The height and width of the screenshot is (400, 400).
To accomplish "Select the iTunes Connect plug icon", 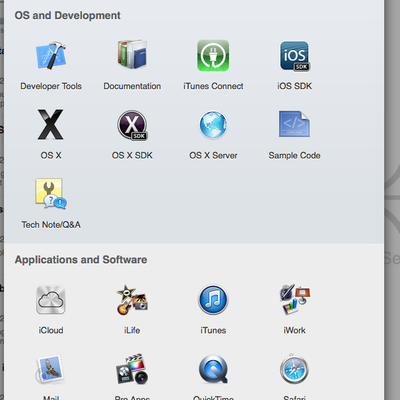I will pyautogui.click(x=213, y=55).
